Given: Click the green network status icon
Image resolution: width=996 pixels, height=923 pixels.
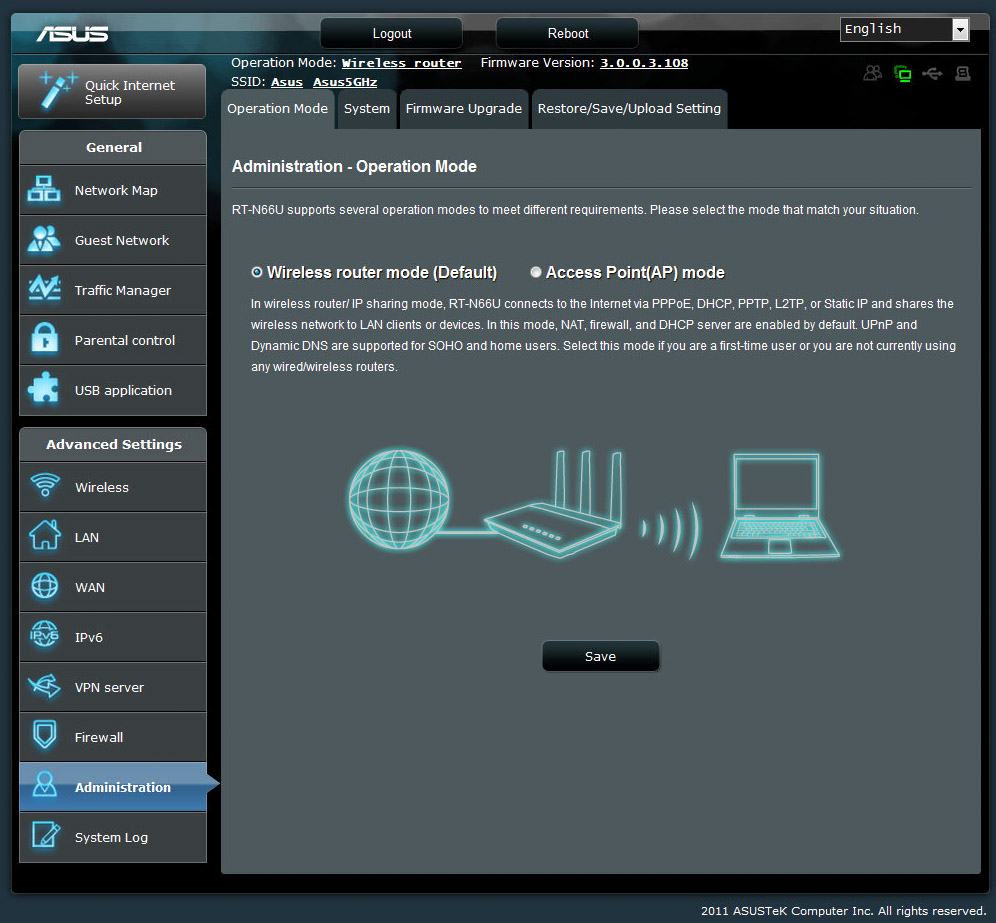Looking at the screenshot, I should (903, 74).
